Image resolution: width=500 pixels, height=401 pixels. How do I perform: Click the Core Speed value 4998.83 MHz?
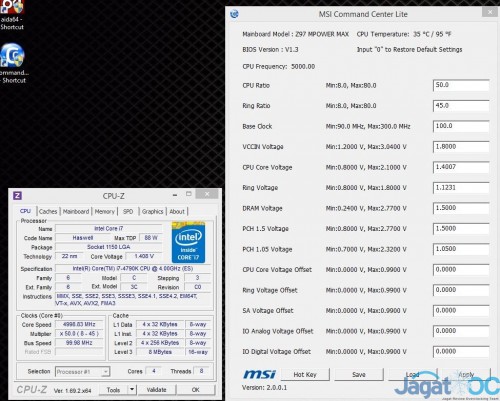coord(79,324)
